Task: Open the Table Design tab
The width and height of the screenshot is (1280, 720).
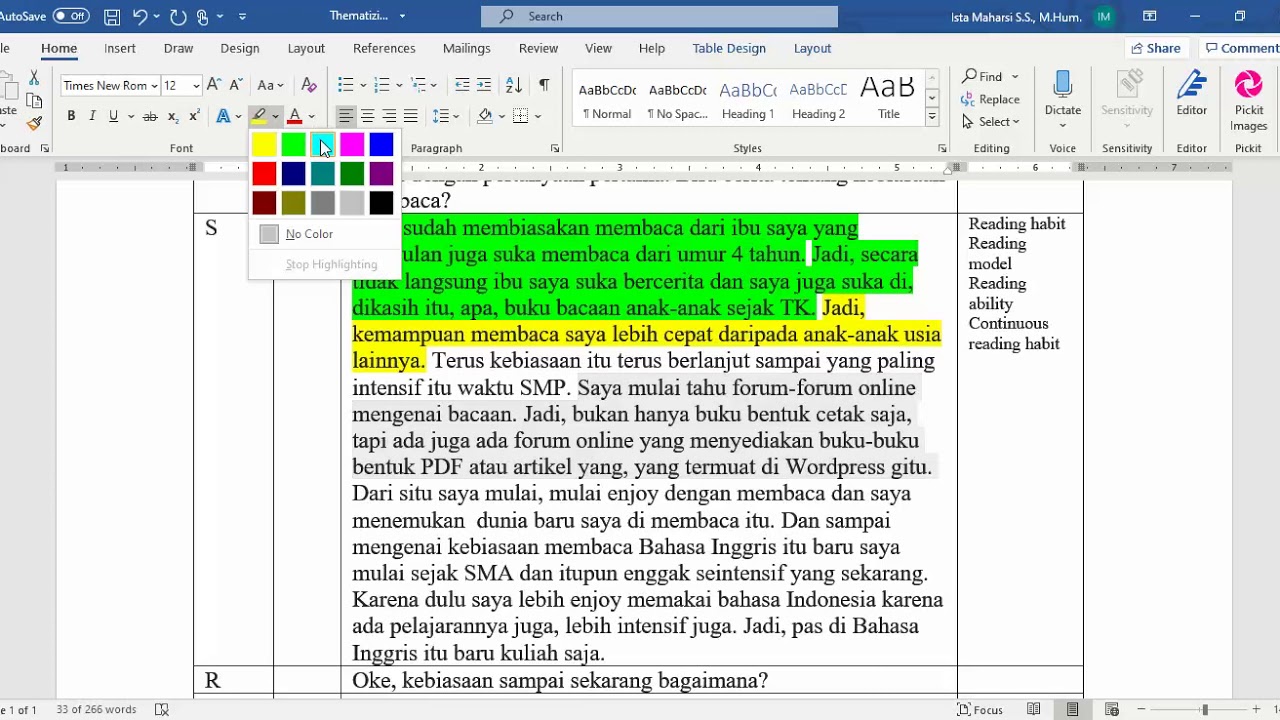Action: coord(729,48)
